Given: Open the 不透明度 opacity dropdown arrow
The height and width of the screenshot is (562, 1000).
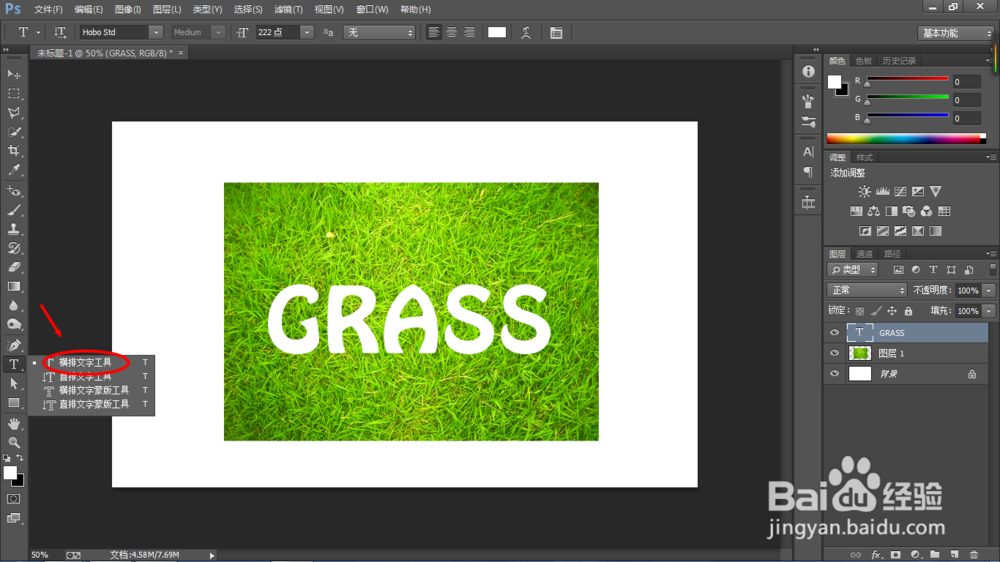Looking at the screenshot, I should click(x=989, y=290).
